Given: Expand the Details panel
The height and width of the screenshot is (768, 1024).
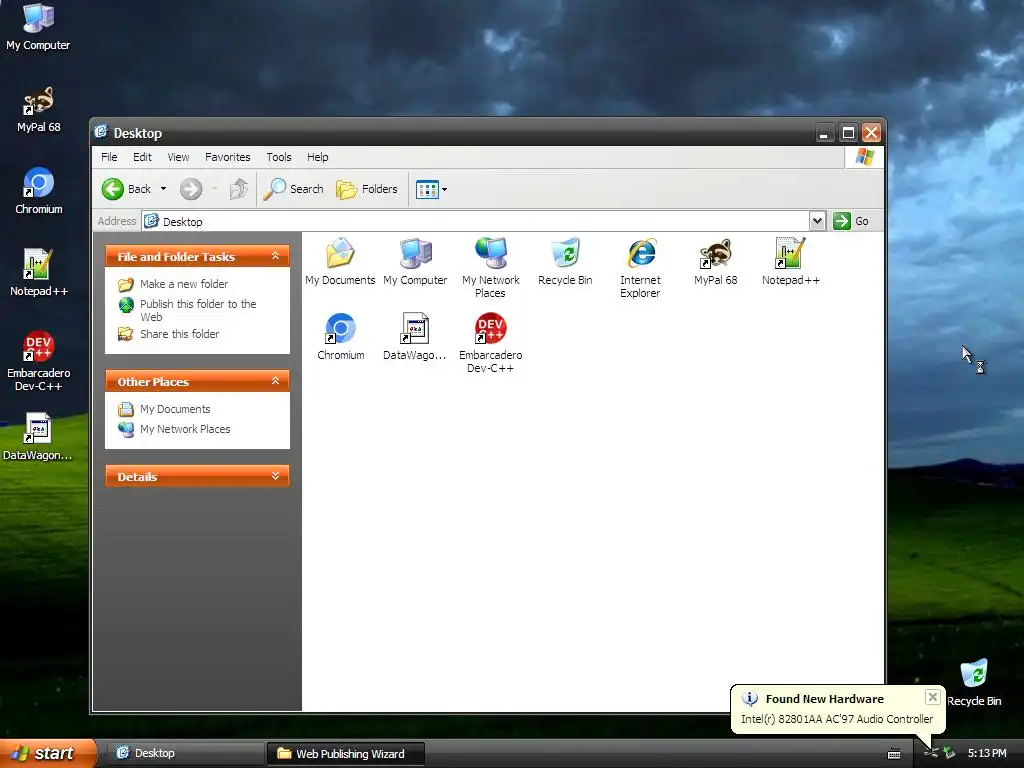Looking at the screenshot, I should 276,476.
